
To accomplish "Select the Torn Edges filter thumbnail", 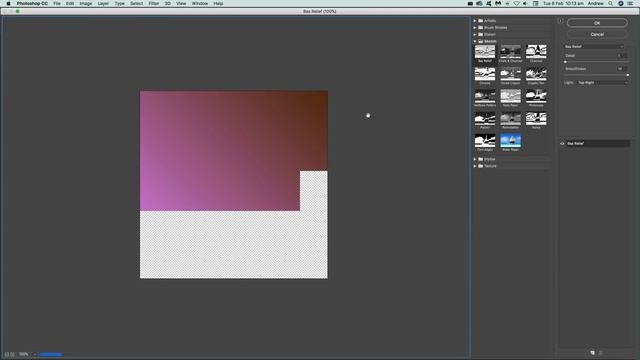I will (x=485, y=141).
